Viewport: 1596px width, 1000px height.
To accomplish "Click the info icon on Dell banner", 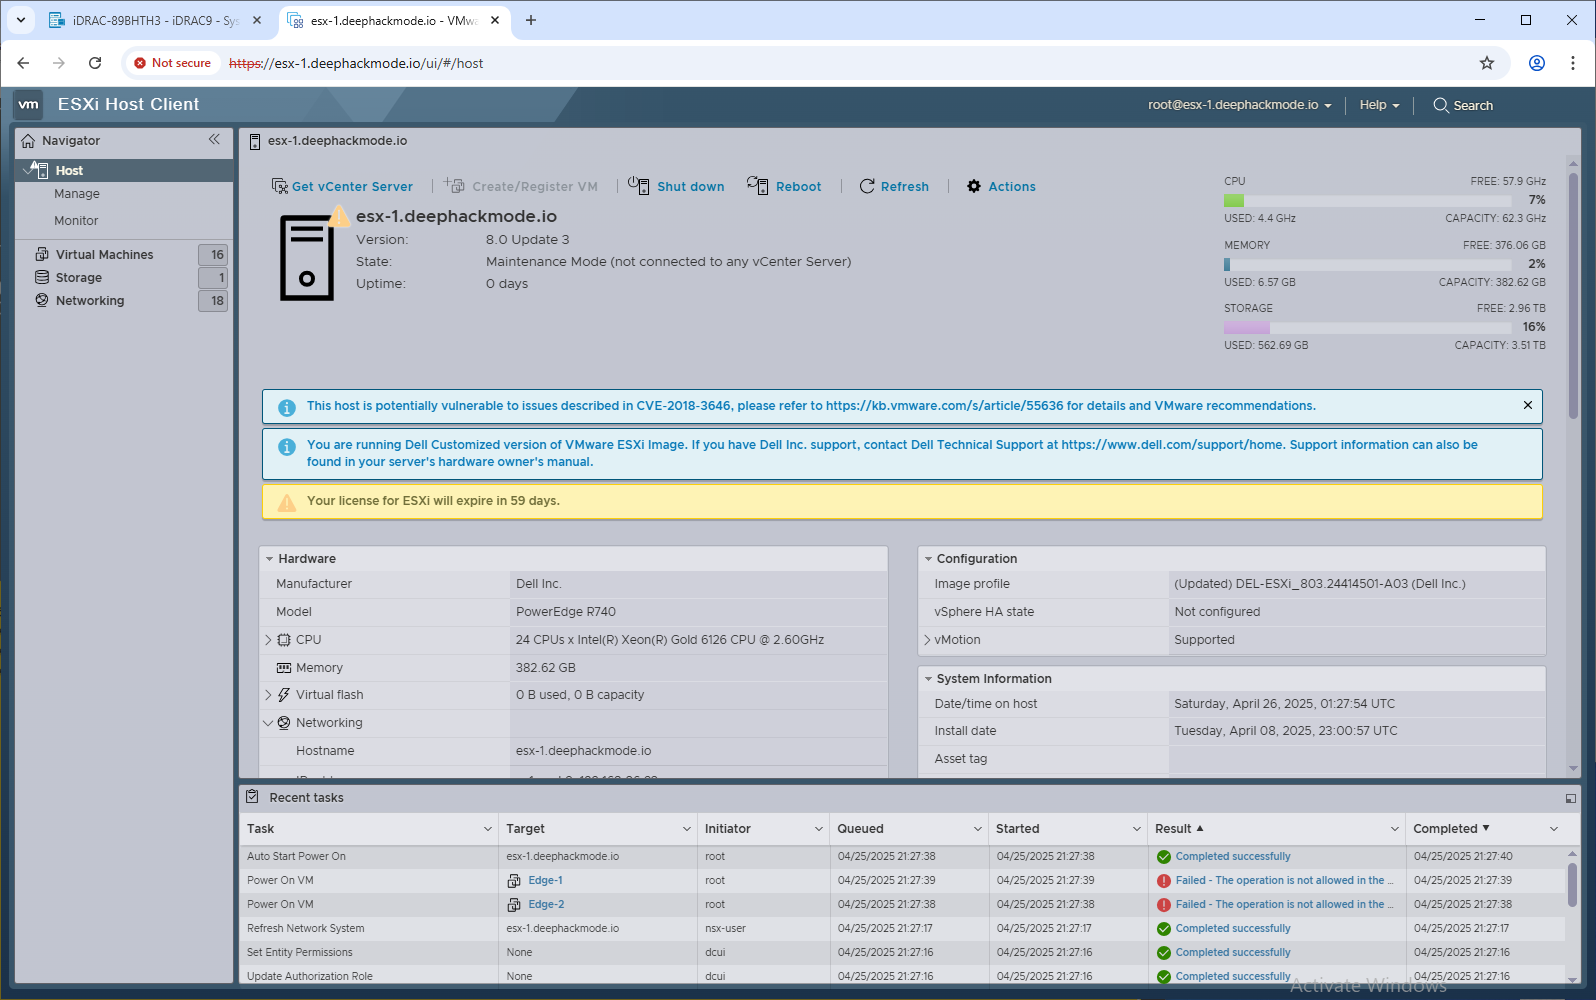I will click(287, 447).
